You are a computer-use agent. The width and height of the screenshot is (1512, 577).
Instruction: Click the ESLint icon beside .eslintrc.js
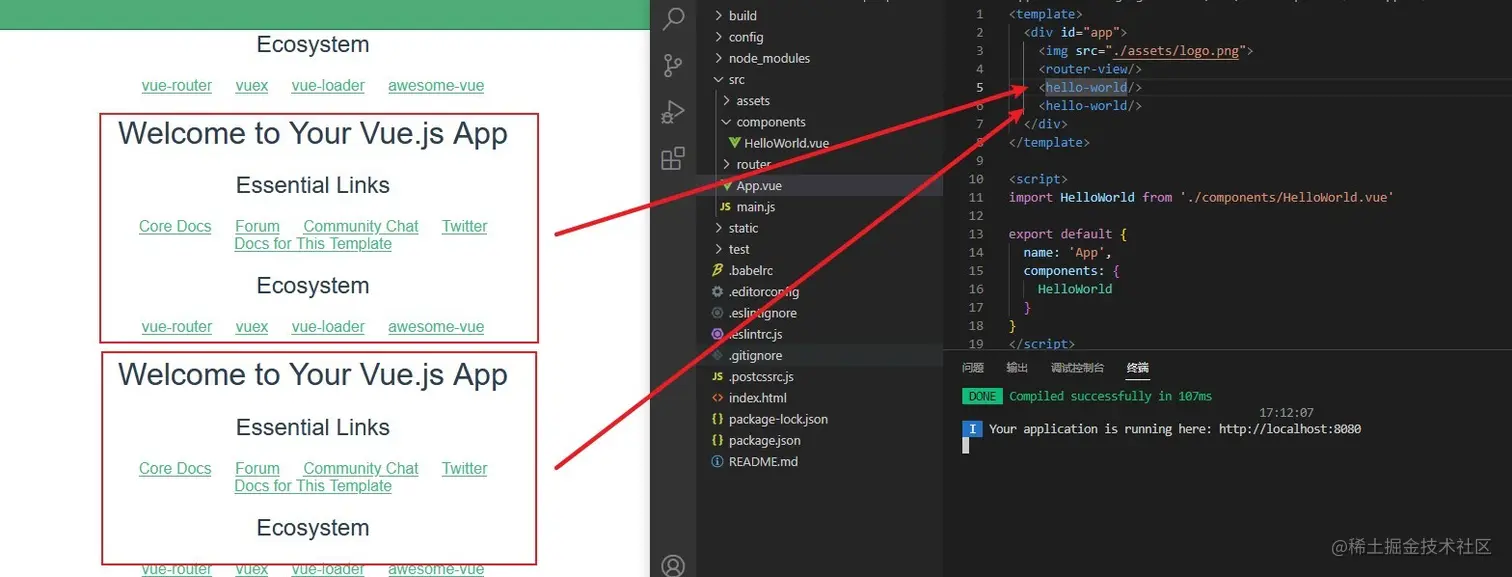pos(717,334)
